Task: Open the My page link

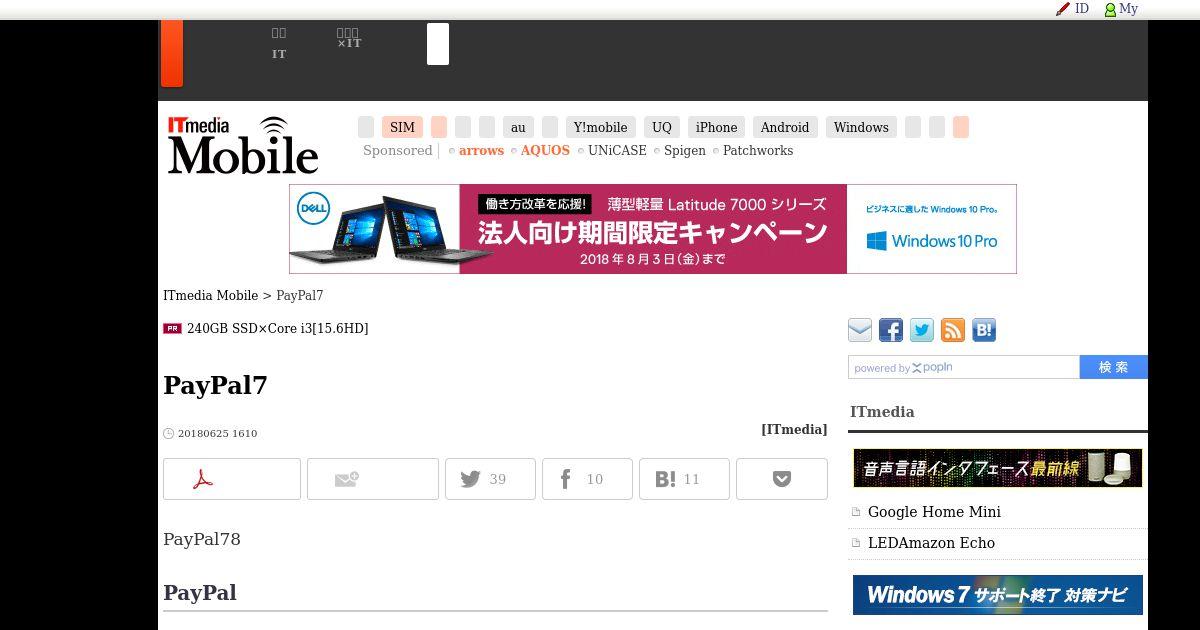Action: pos(1121,8)
